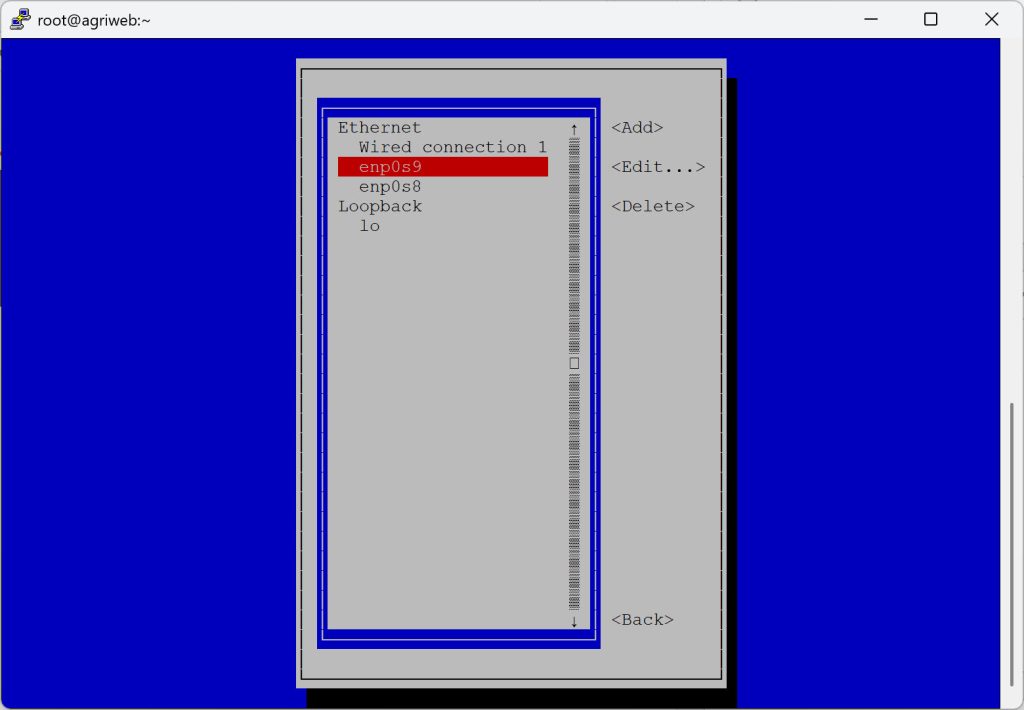The image size is (1024, 710).
Task: Click the Ethernet category header
Action: (x=379, y=128)
